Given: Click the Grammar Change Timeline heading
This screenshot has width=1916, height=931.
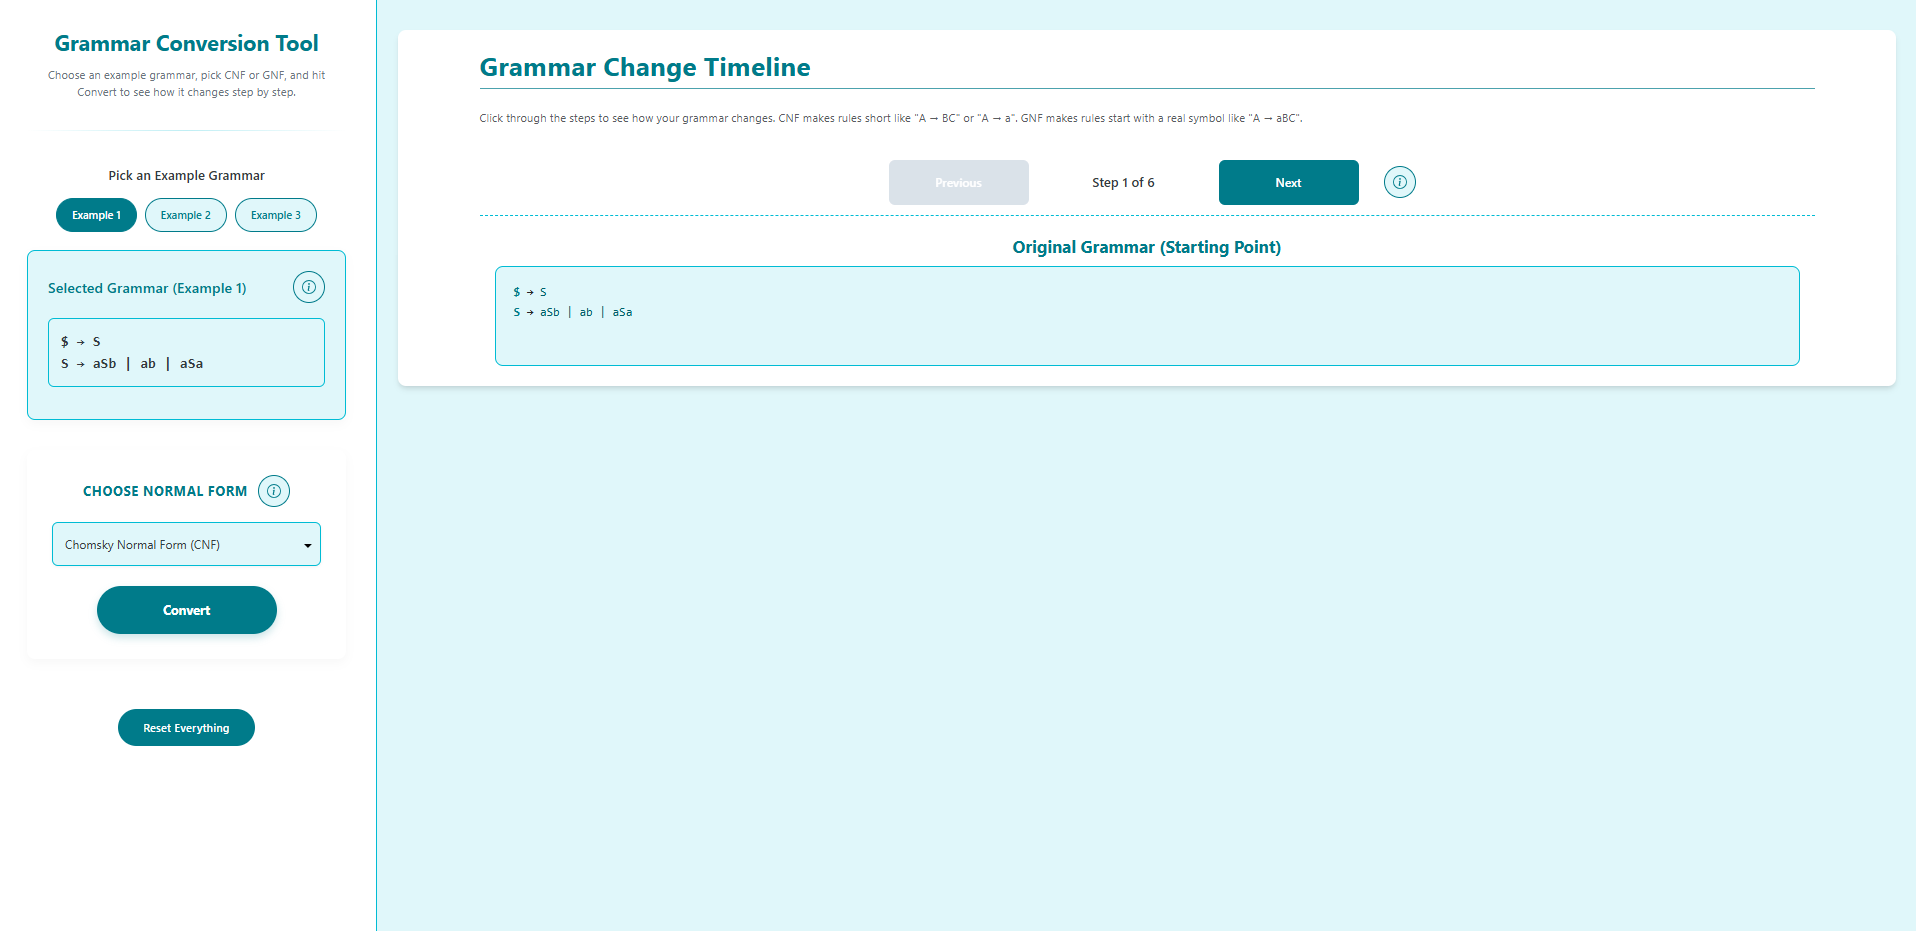Looking at the screenshot, I should click(x=645, y=67).
